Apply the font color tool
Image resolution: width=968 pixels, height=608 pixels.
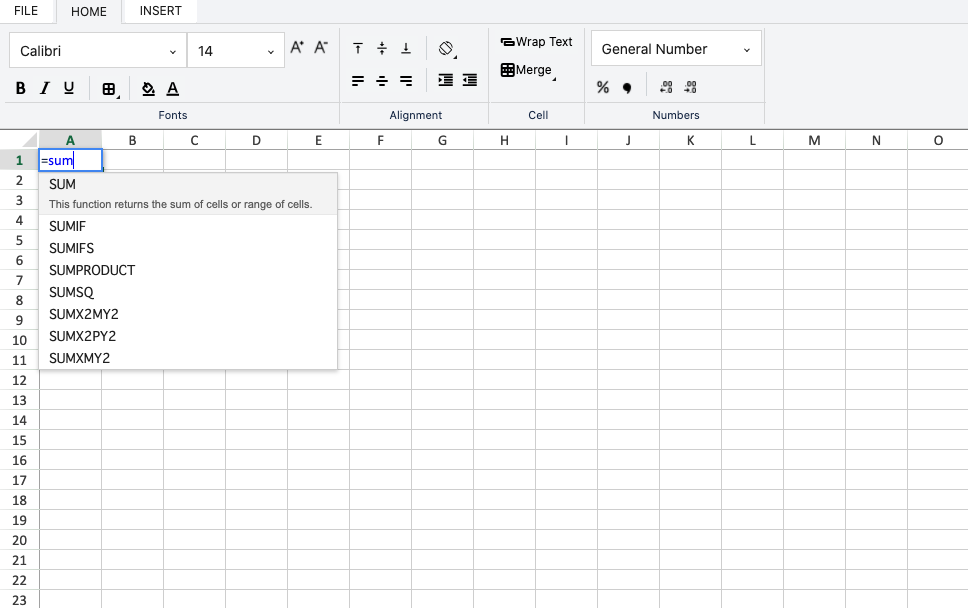pyautogui.click(x=173, y=89)
